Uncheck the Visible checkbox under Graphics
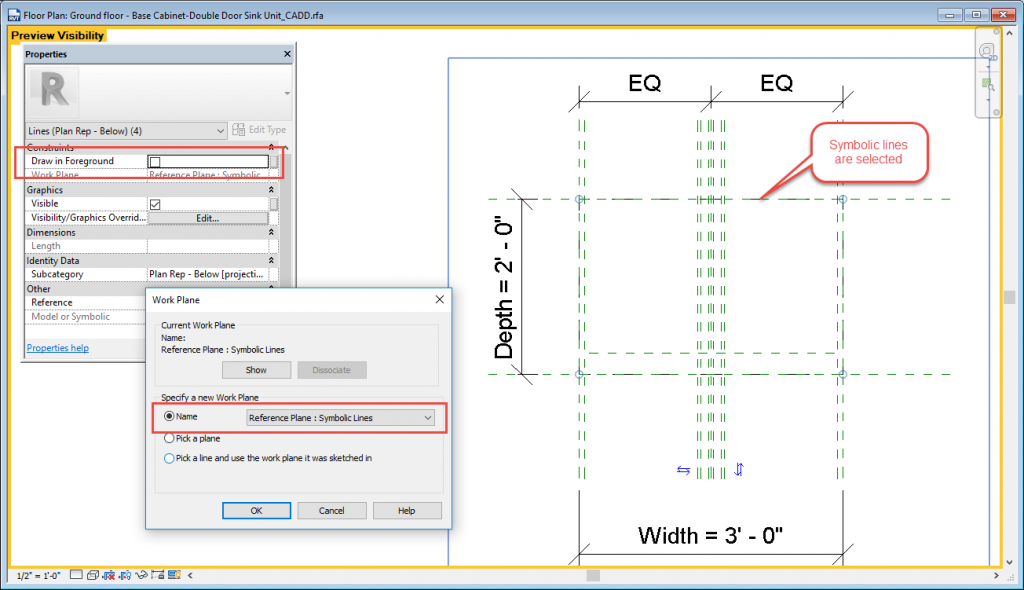This screenshot has height=590, width=1024. pyautogui.click(x=155, y=204)
